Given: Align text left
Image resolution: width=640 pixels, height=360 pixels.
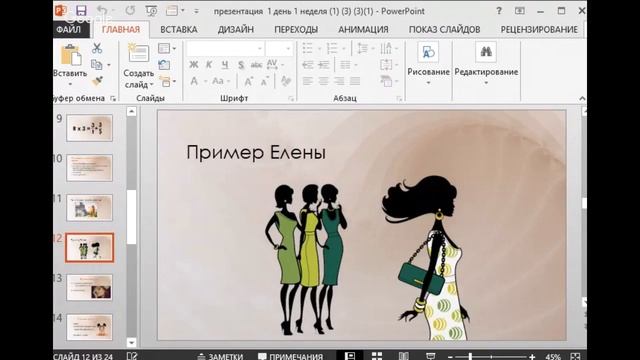Looking at the screenshot, I should click(308, 81).
